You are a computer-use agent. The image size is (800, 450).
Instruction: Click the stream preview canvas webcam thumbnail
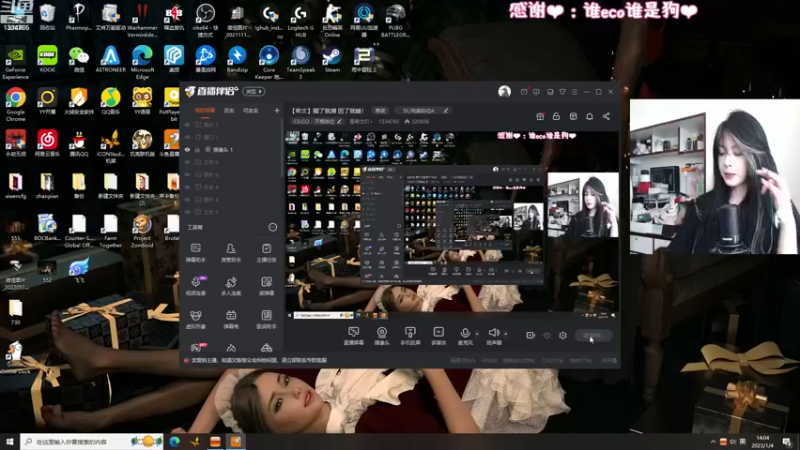coord(583,205)
